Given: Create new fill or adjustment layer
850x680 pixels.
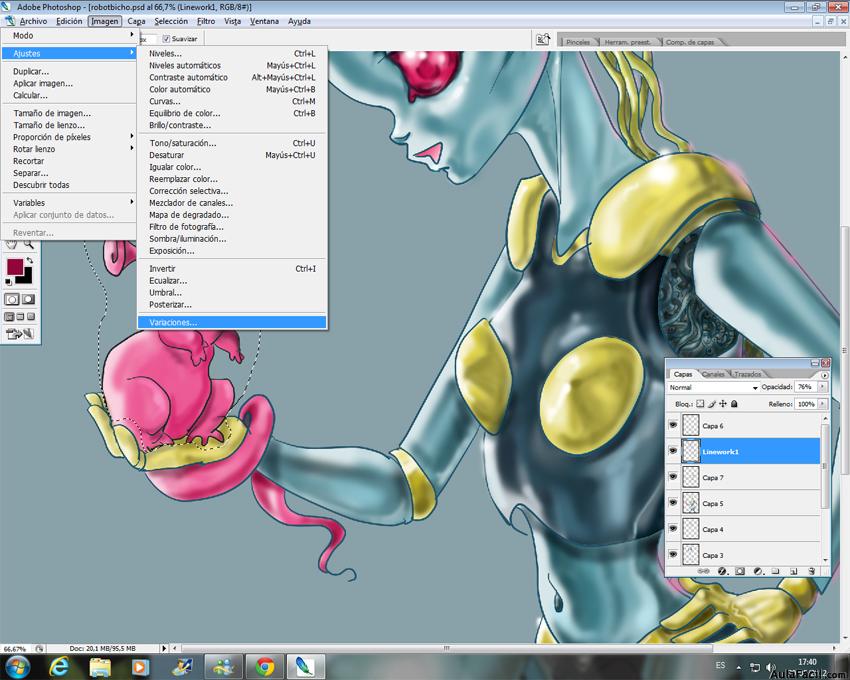Looking at the screenshot, I should click(758, 571).
